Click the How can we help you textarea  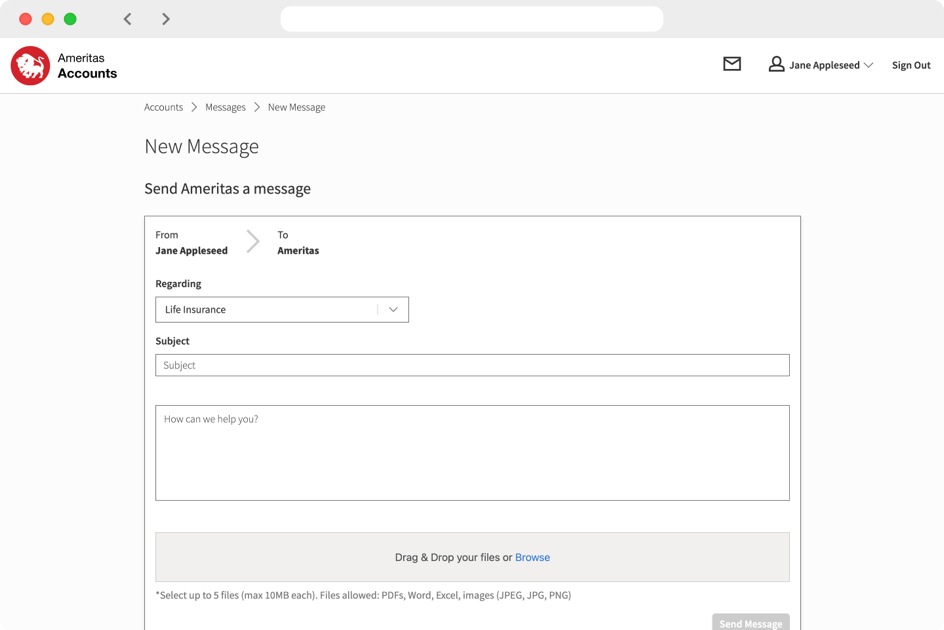(x=472, y=452)
